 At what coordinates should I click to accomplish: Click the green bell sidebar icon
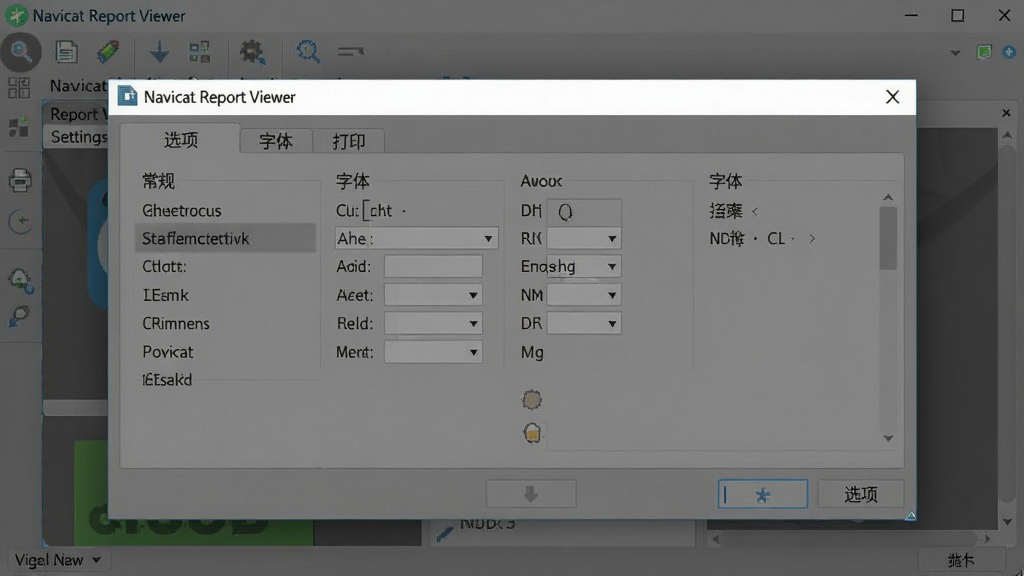[x=20, y=280]
